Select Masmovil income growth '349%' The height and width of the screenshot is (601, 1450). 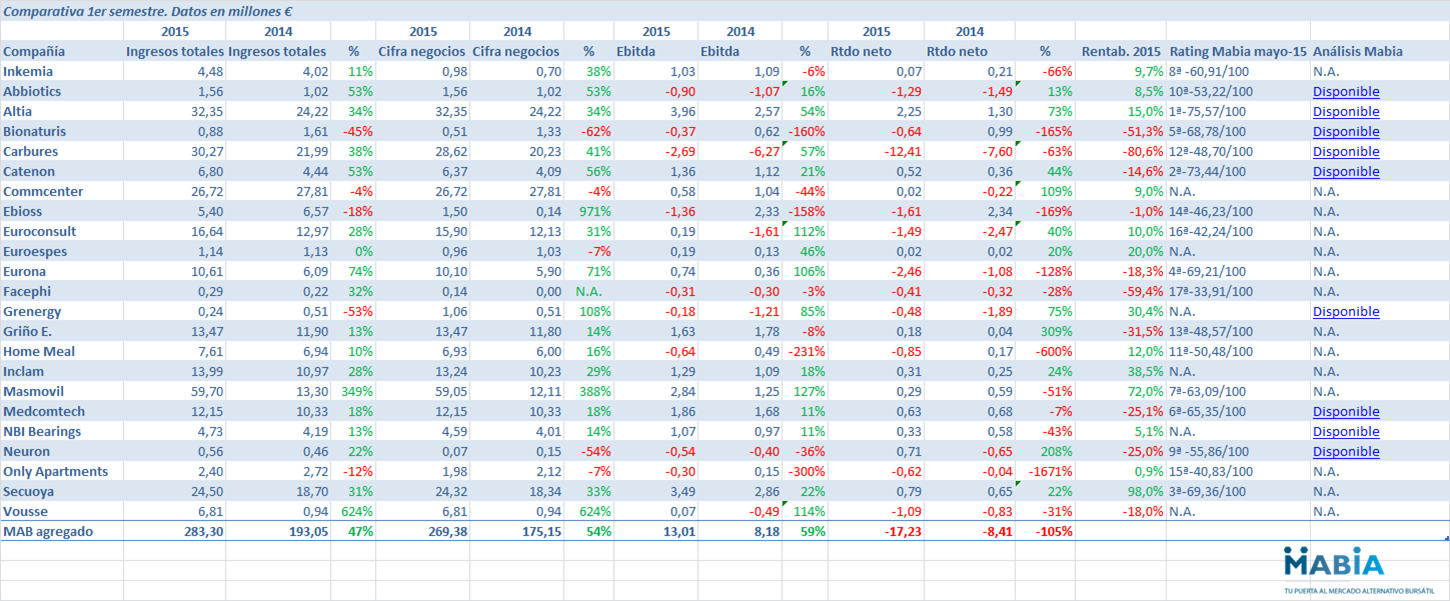[357, 391]
